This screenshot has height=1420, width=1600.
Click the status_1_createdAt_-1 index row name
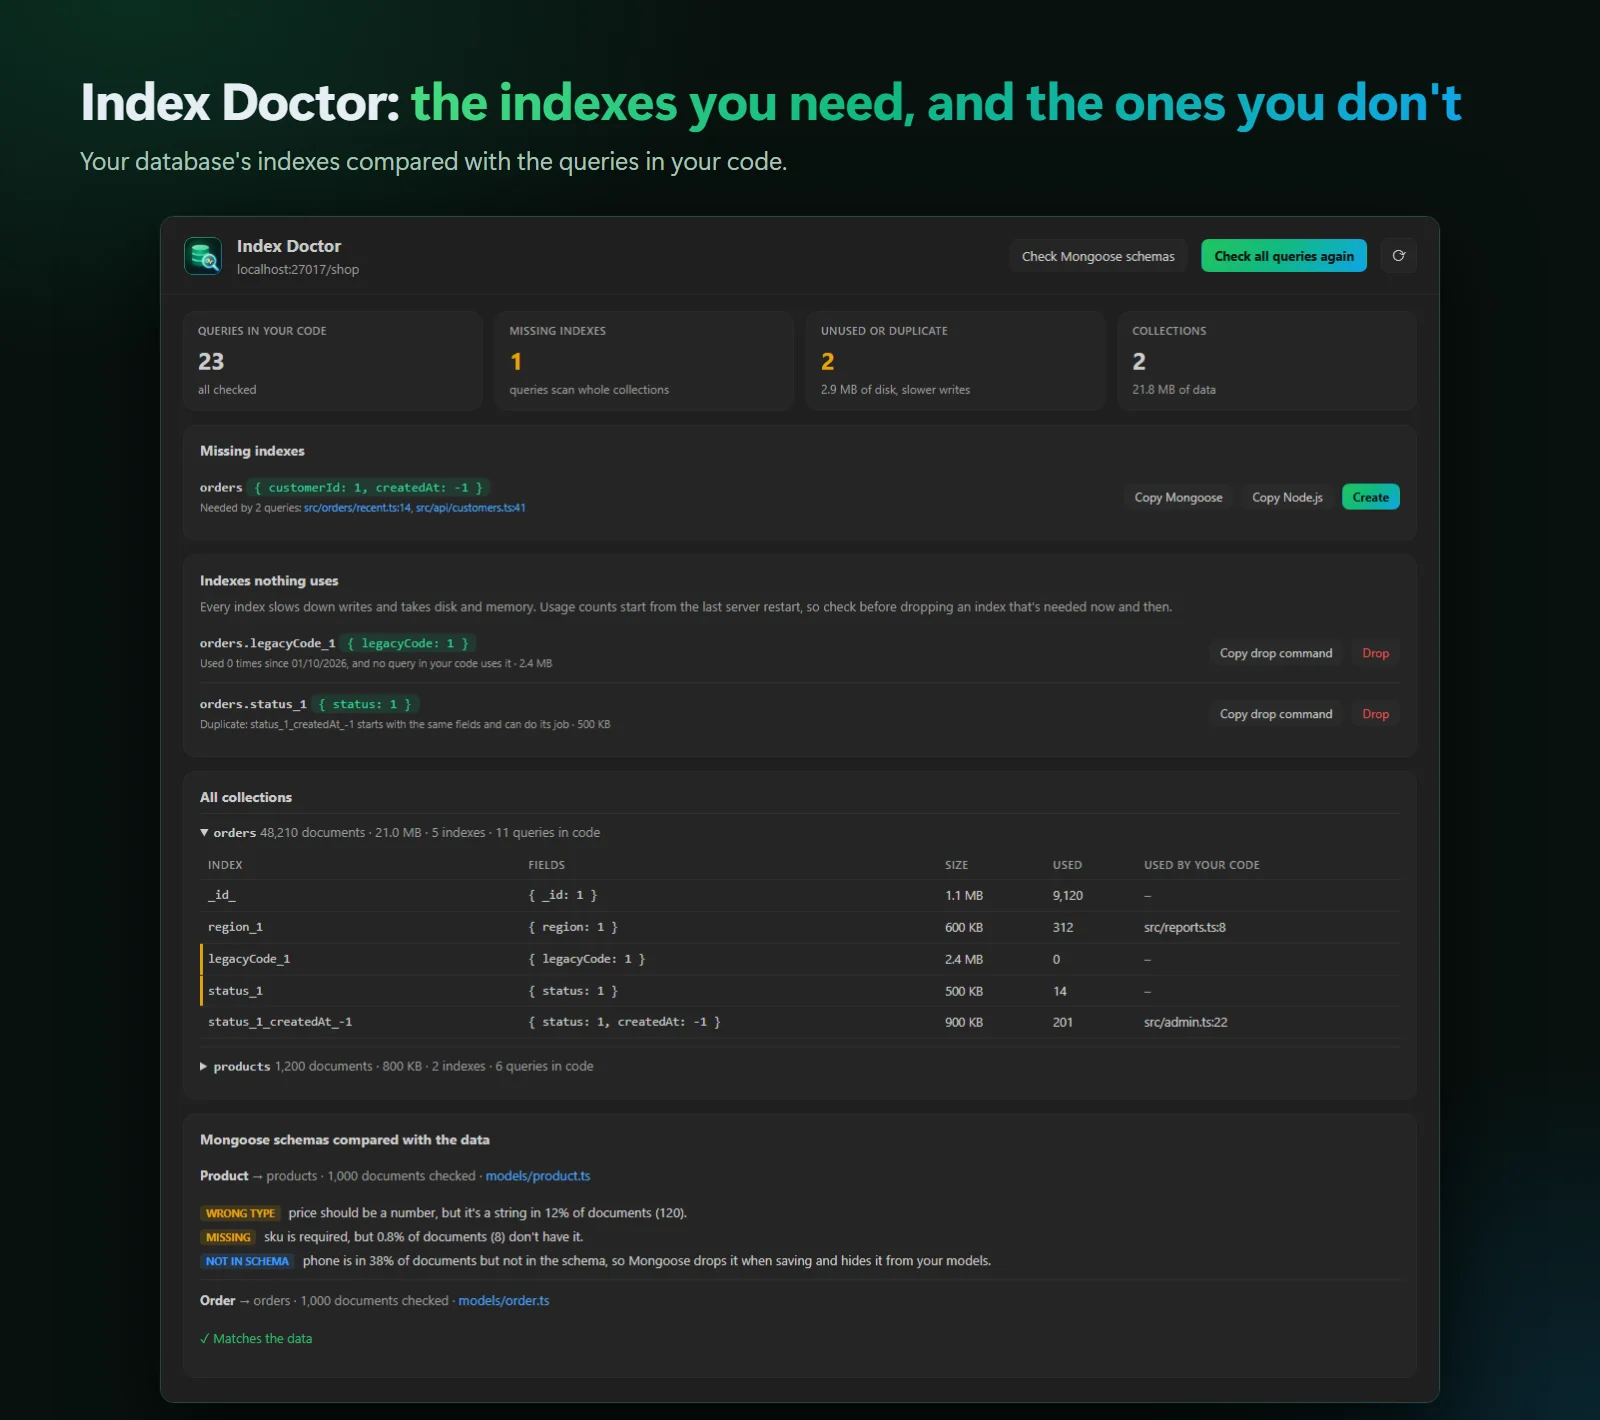280,1022
